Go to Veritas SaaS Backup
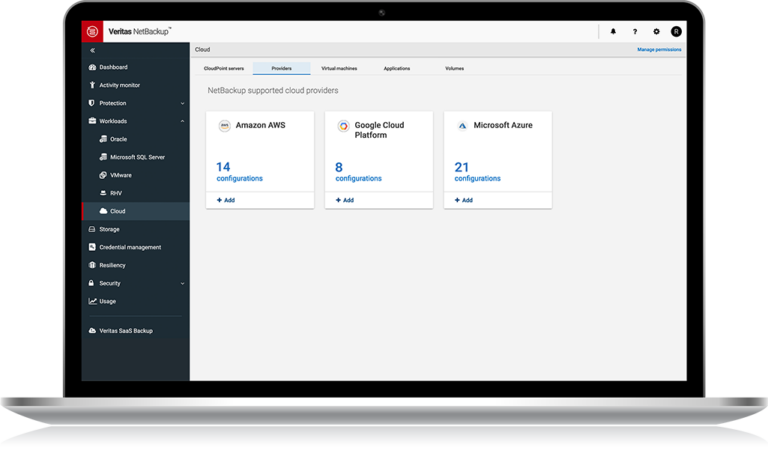 click(x=126, y=330)
